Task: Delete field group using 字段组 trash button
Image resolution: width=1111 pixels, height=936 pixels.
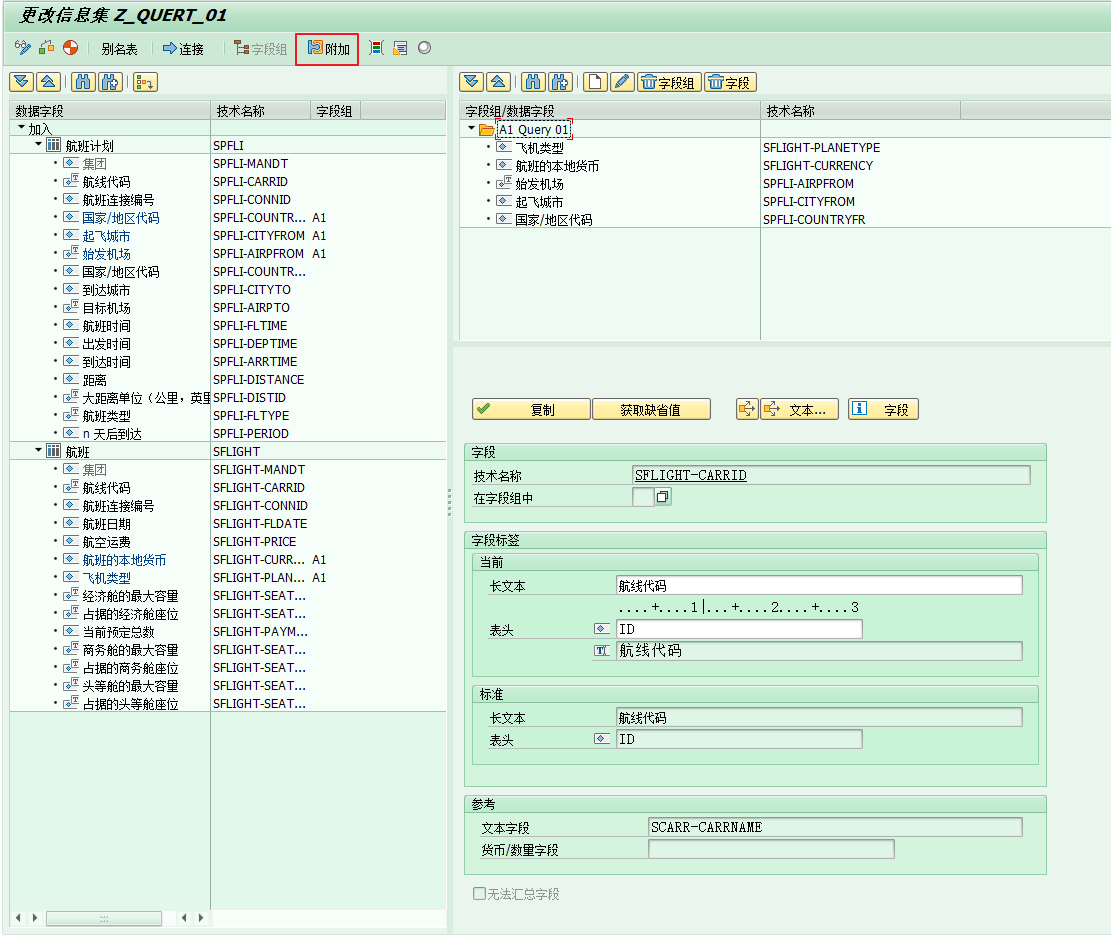Action: [668, 82]
